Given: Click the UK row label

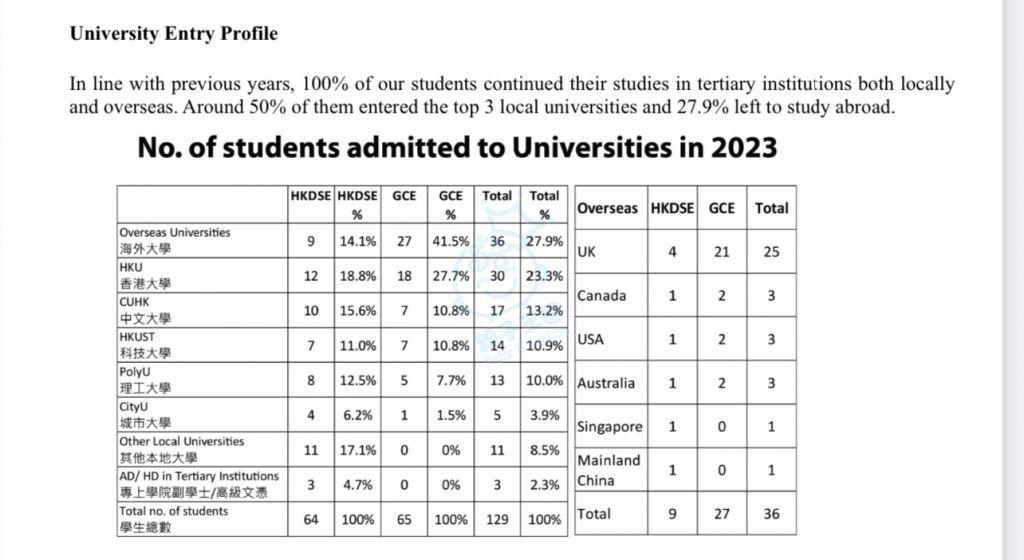Looking at the screenshot, I should click(x=586, y=252).
